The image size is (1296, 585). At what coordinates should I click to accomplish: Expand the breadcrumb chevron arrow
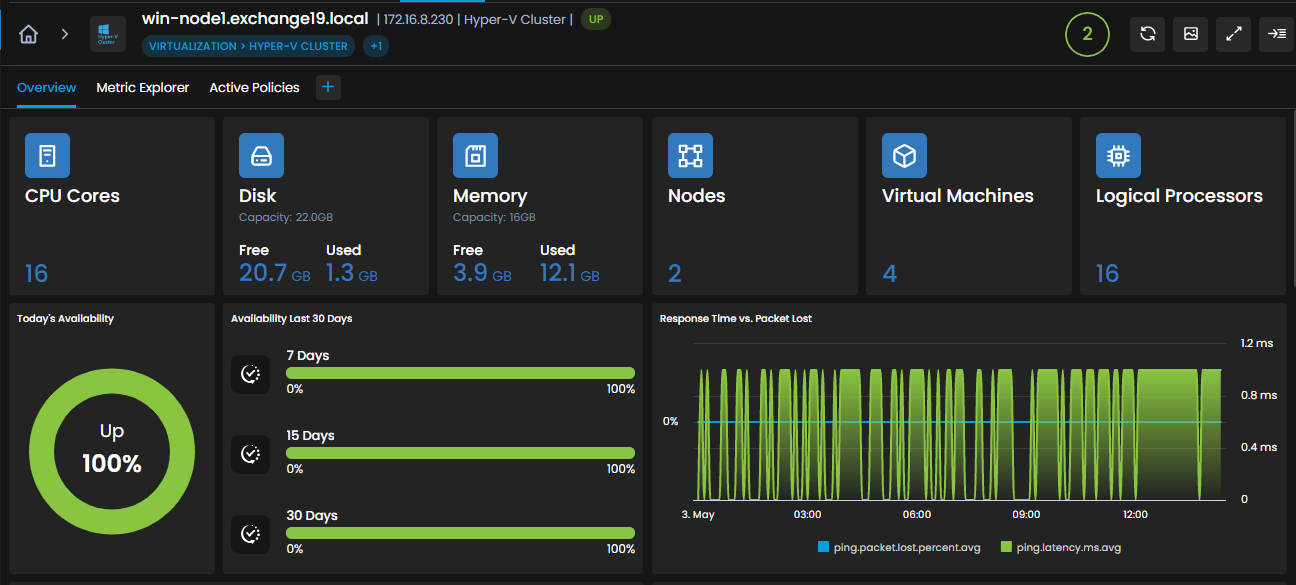click(65, 34)
